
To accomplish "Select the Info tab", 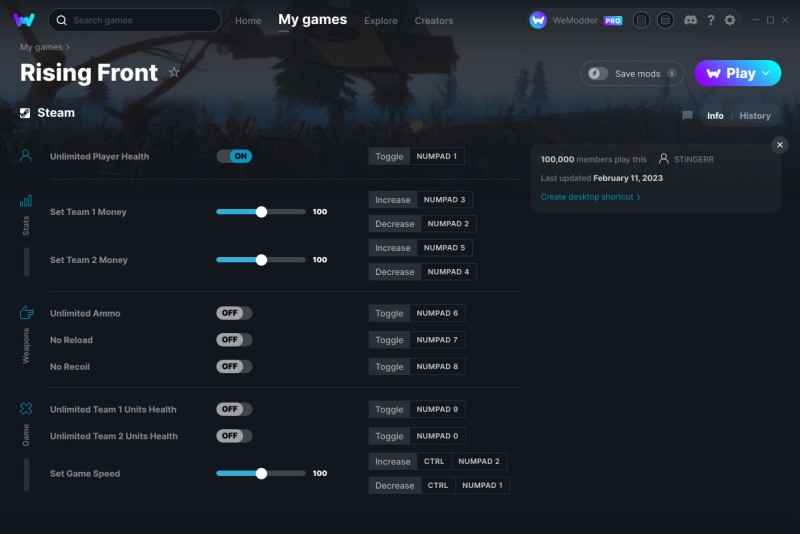I will coord(715,116).
